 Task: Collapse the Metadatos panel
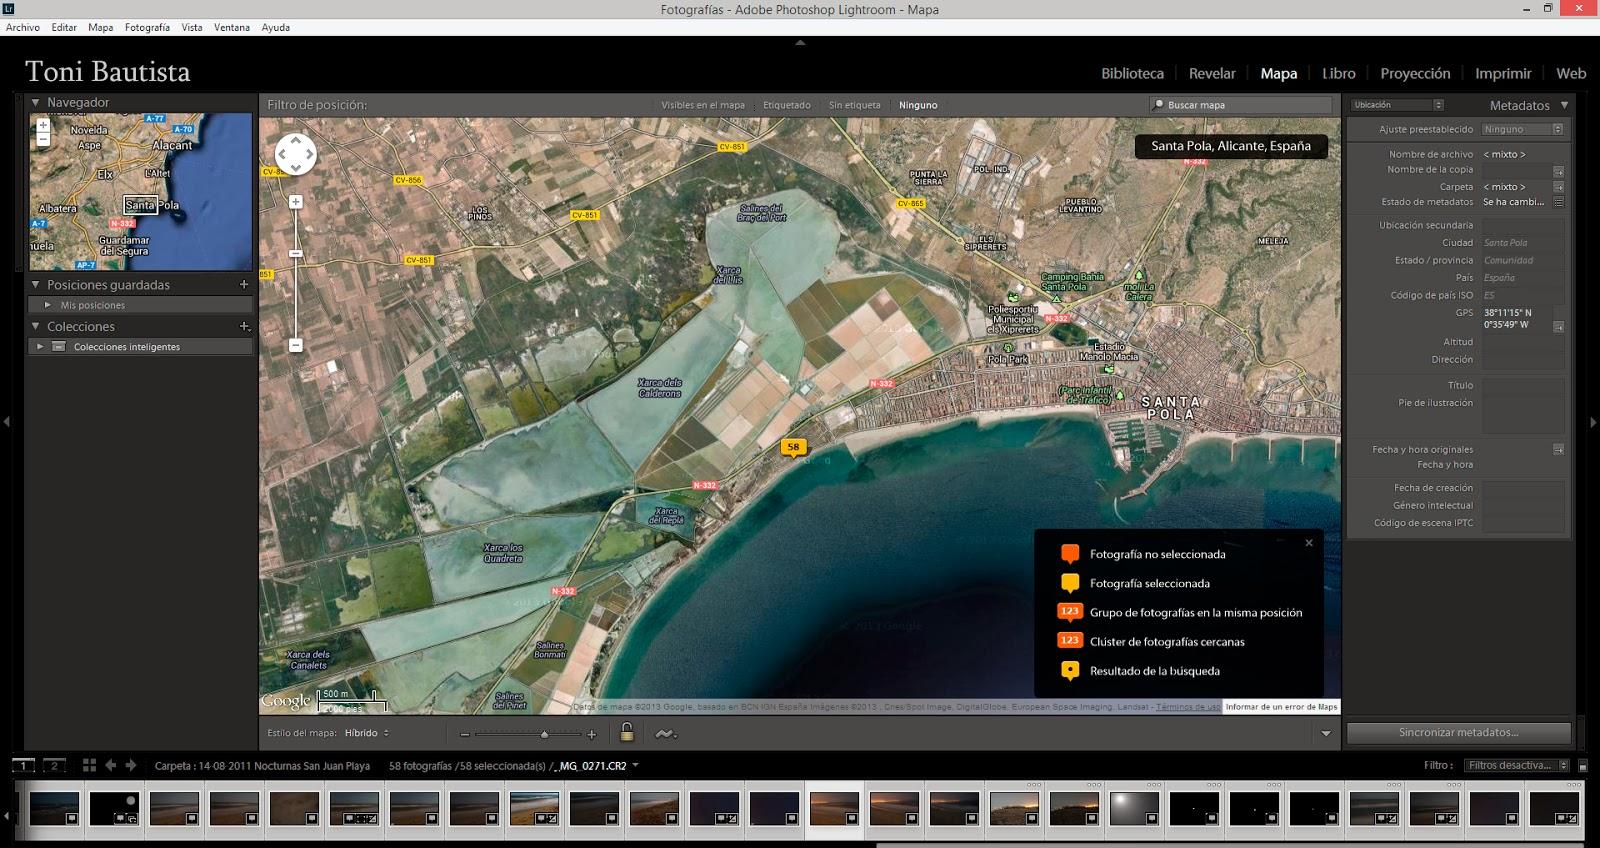[1565, 105]
